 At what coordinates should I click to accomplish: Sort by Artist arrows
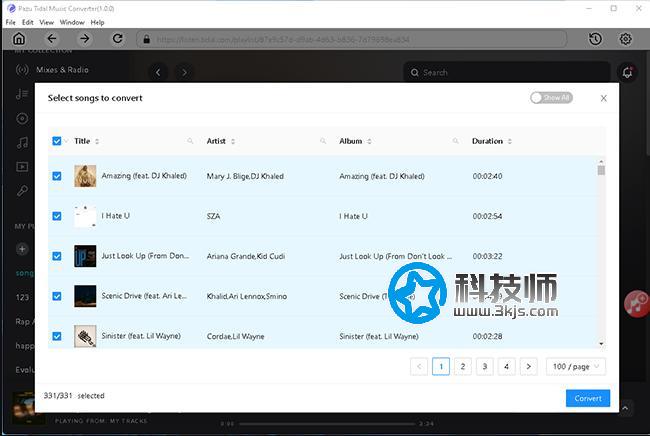(233, 141)
